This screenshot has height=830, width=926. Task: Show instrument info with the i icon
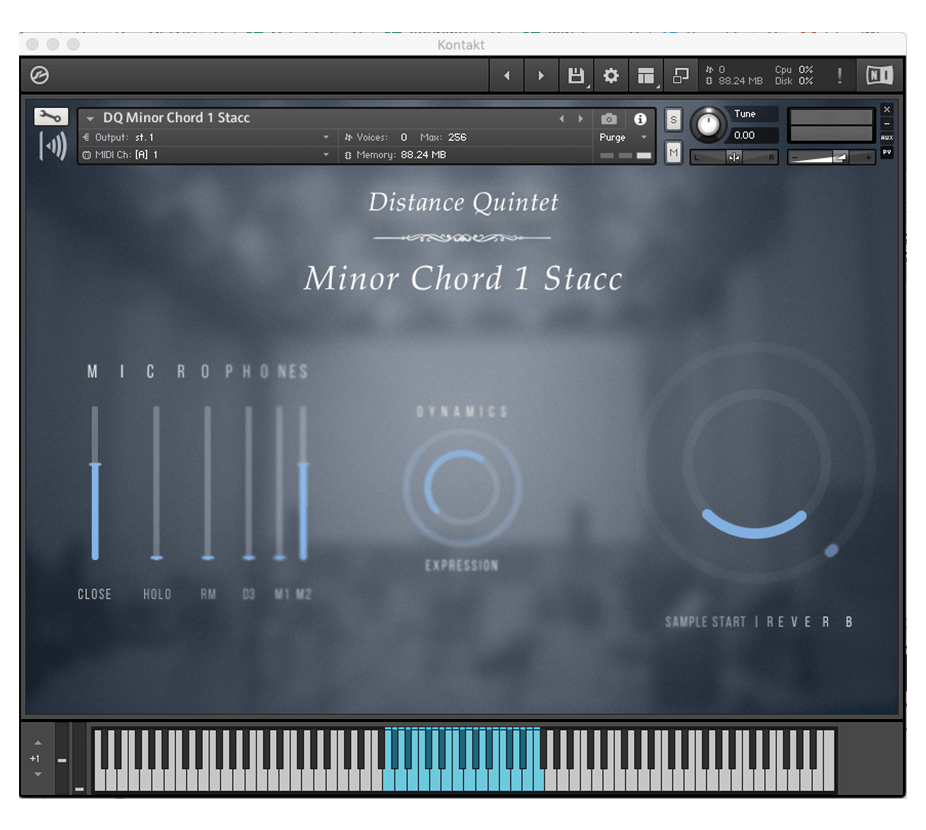point(640,119)
